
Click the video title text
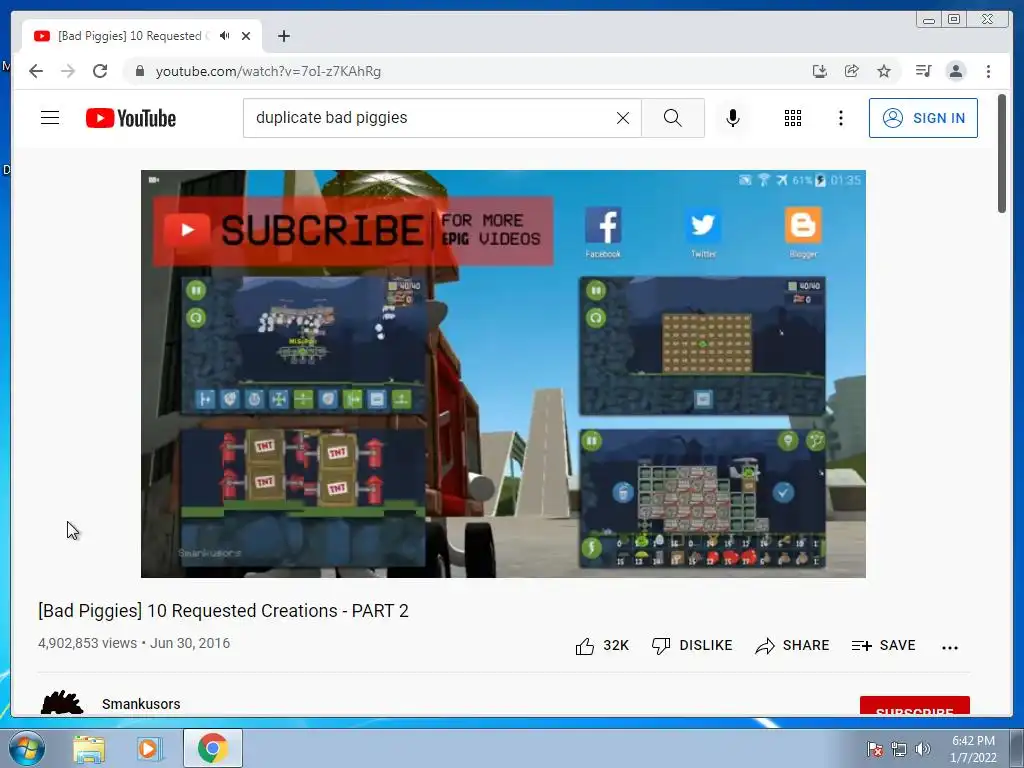pyautogui.click(x=223, y=611)
